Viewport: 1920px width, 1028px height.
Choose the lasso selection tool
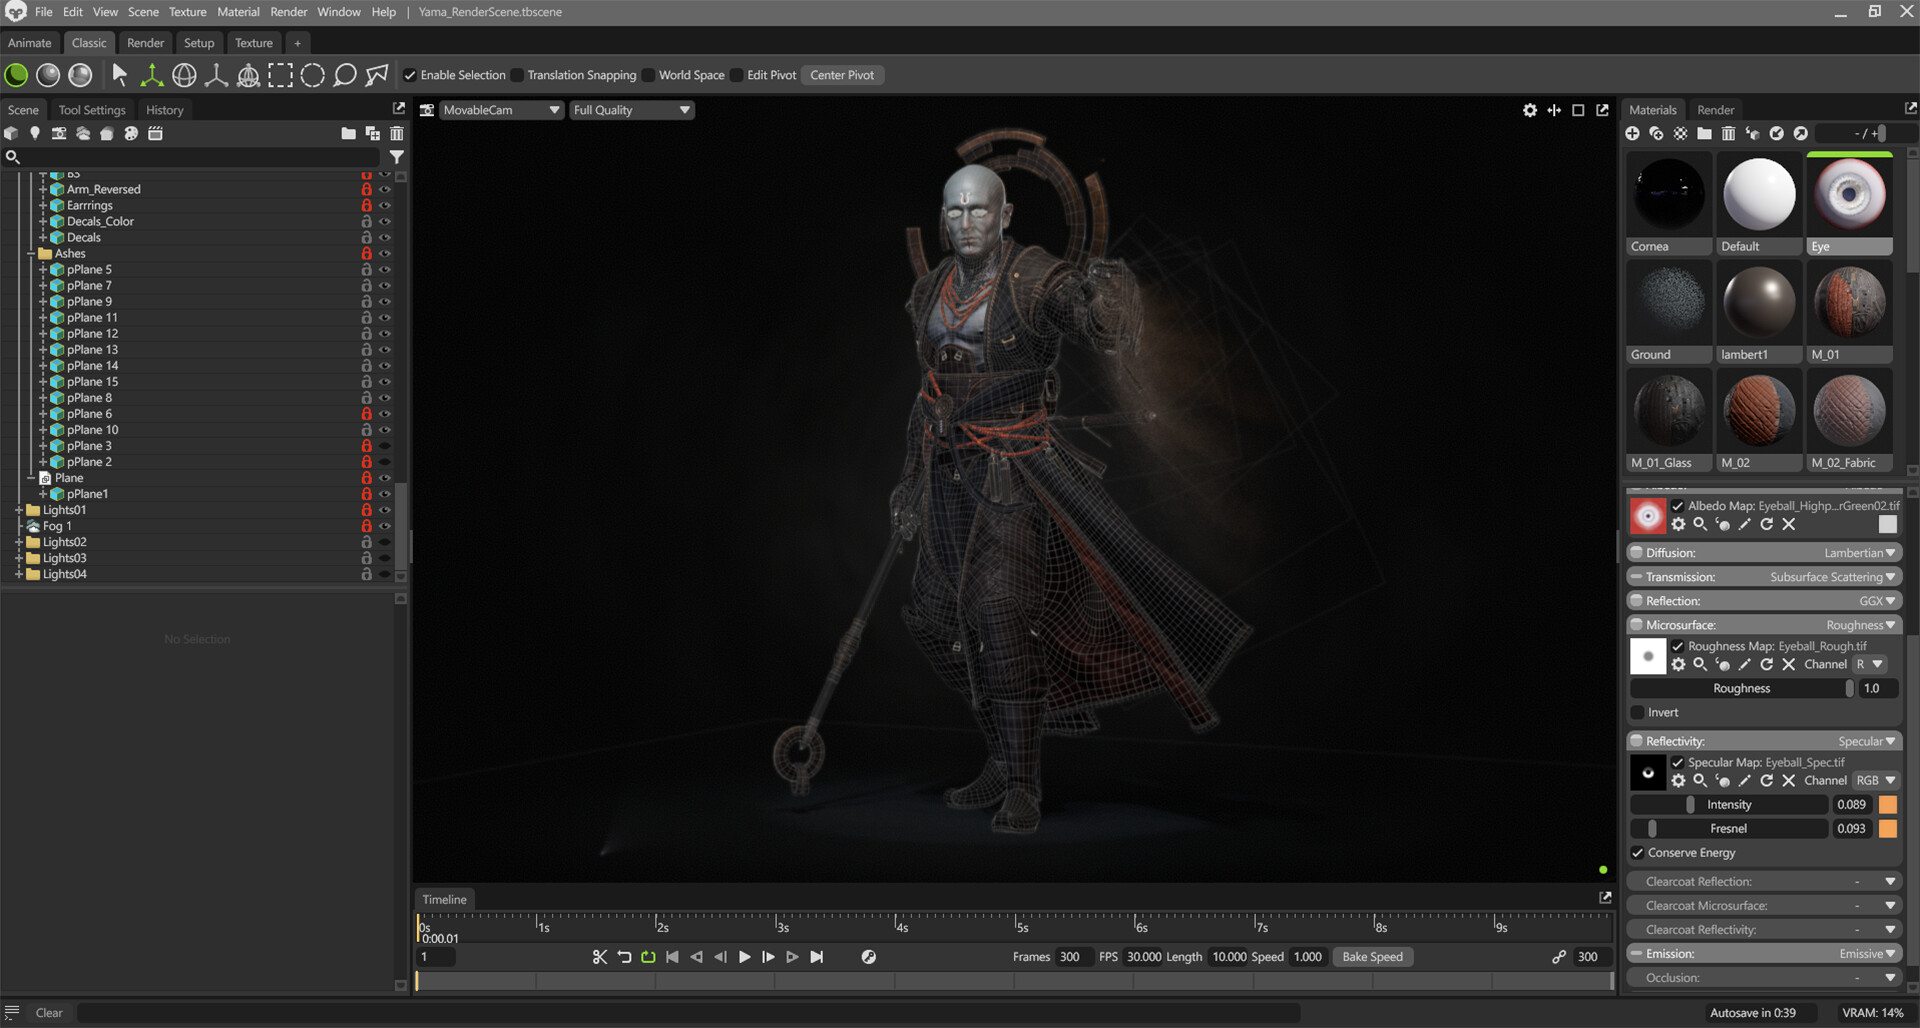345,75
